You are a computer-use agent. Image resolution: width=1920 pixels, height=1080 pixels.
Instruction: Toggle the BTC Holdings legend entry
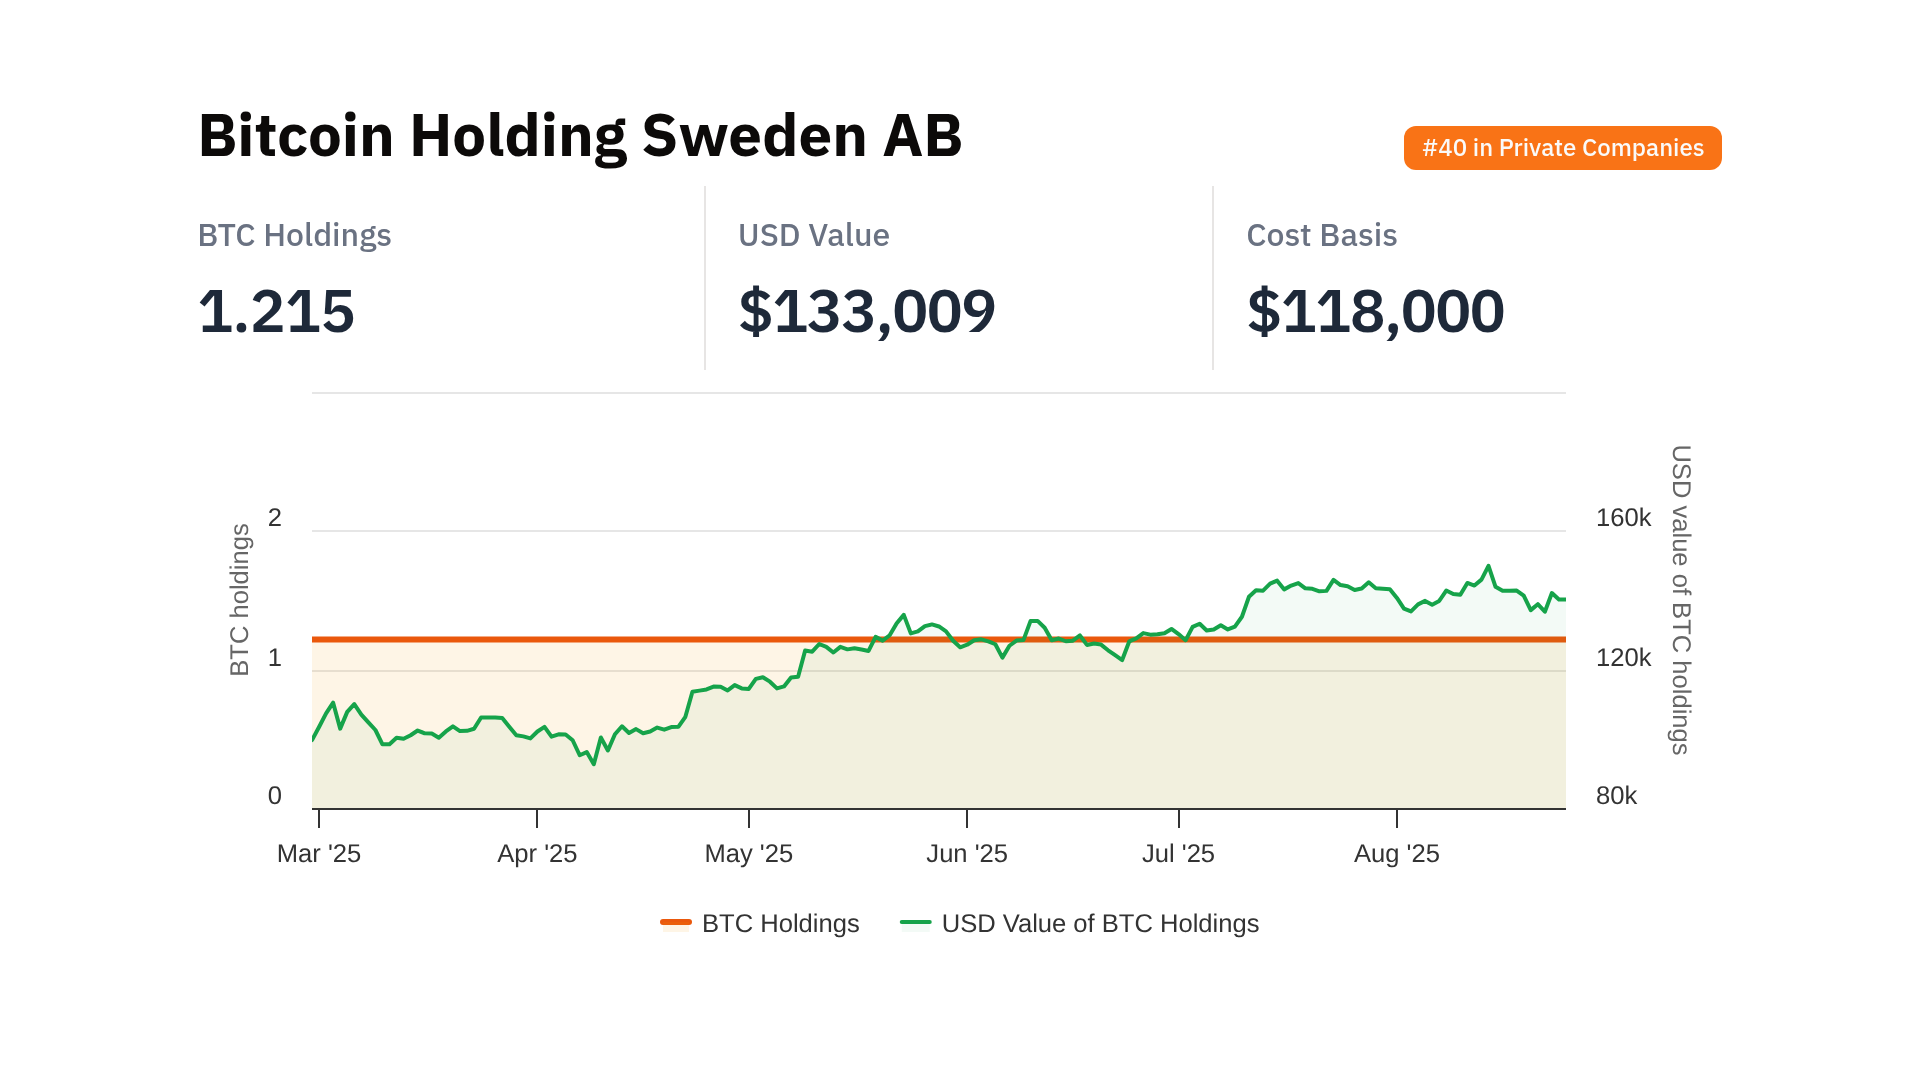point(780,923)
